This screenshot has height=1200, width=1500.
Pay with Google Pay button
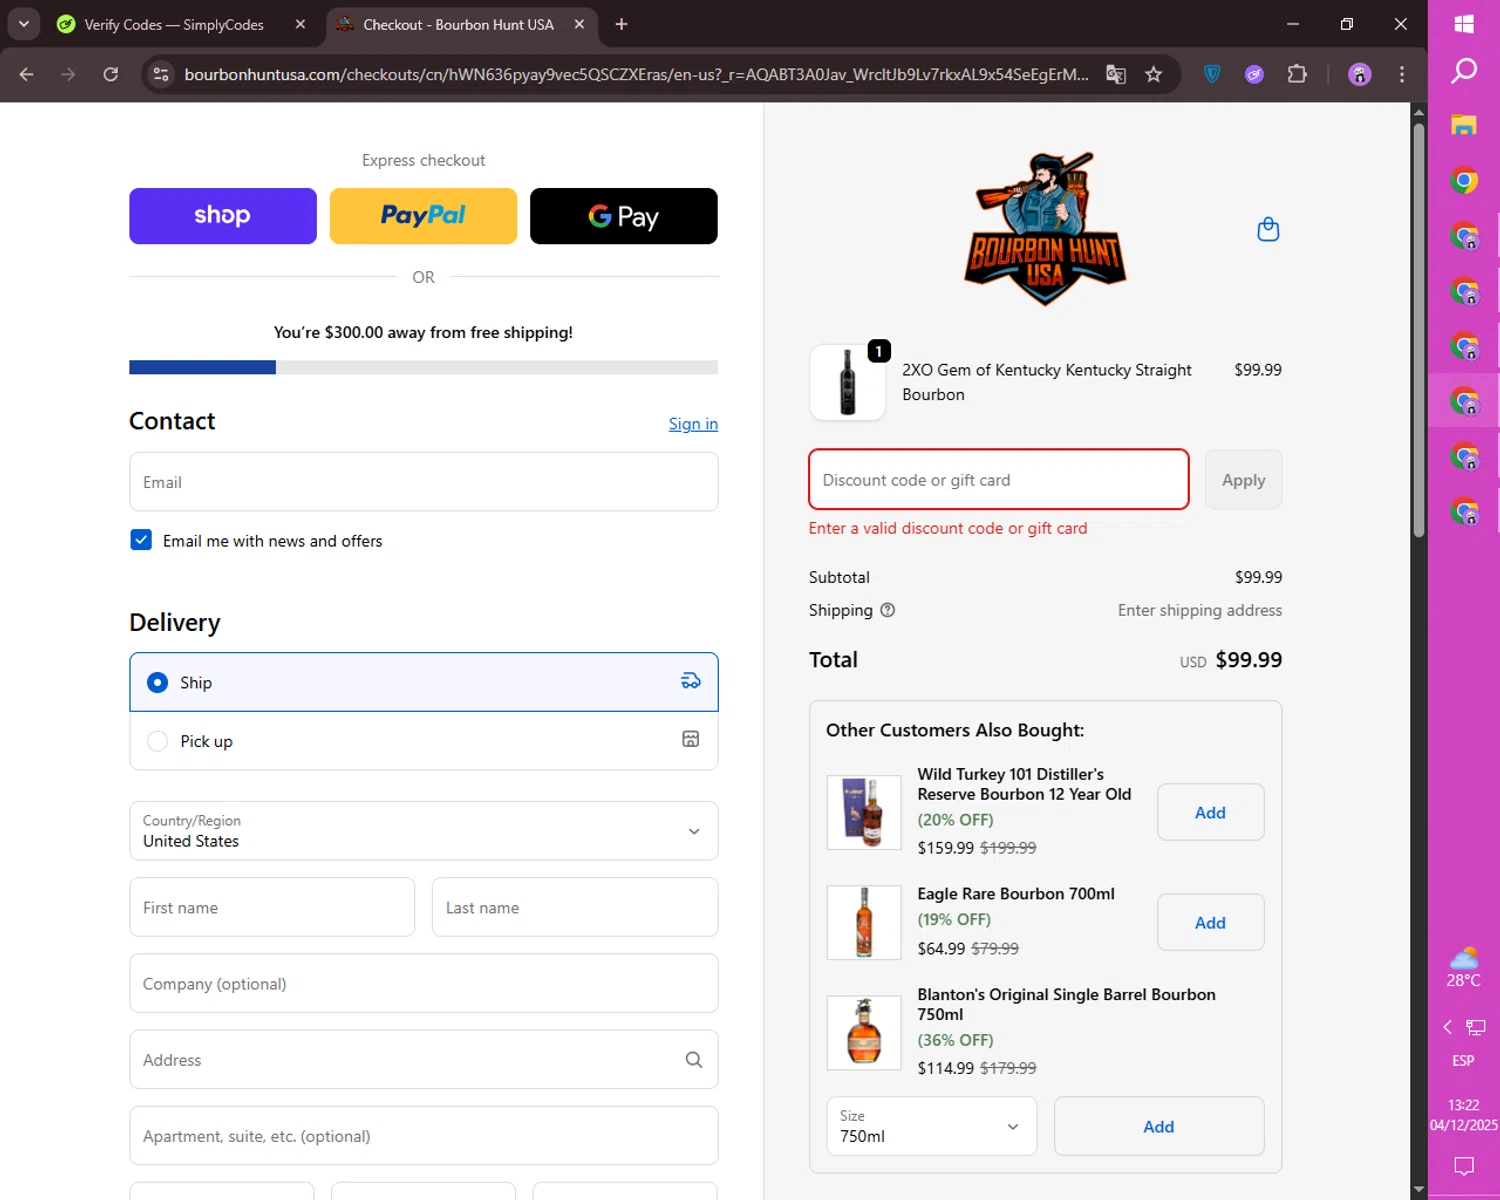[x=624, y=216]
